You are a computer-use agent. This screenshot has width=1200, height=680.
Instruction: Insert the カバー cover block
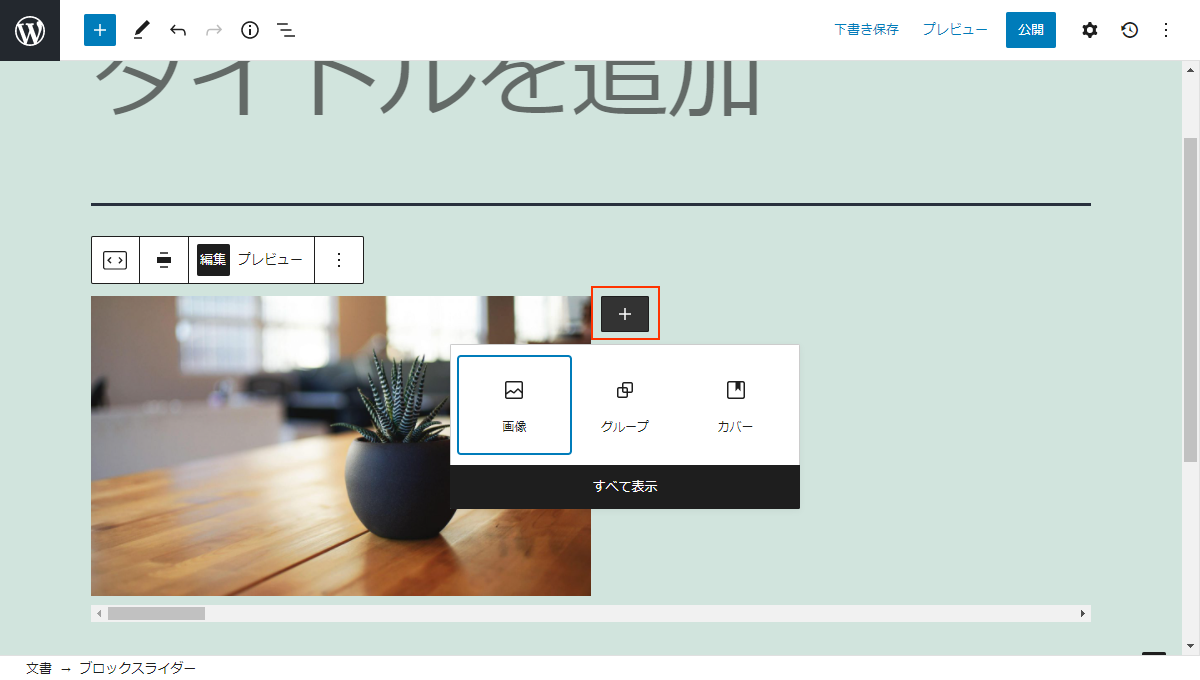(735, 405)
